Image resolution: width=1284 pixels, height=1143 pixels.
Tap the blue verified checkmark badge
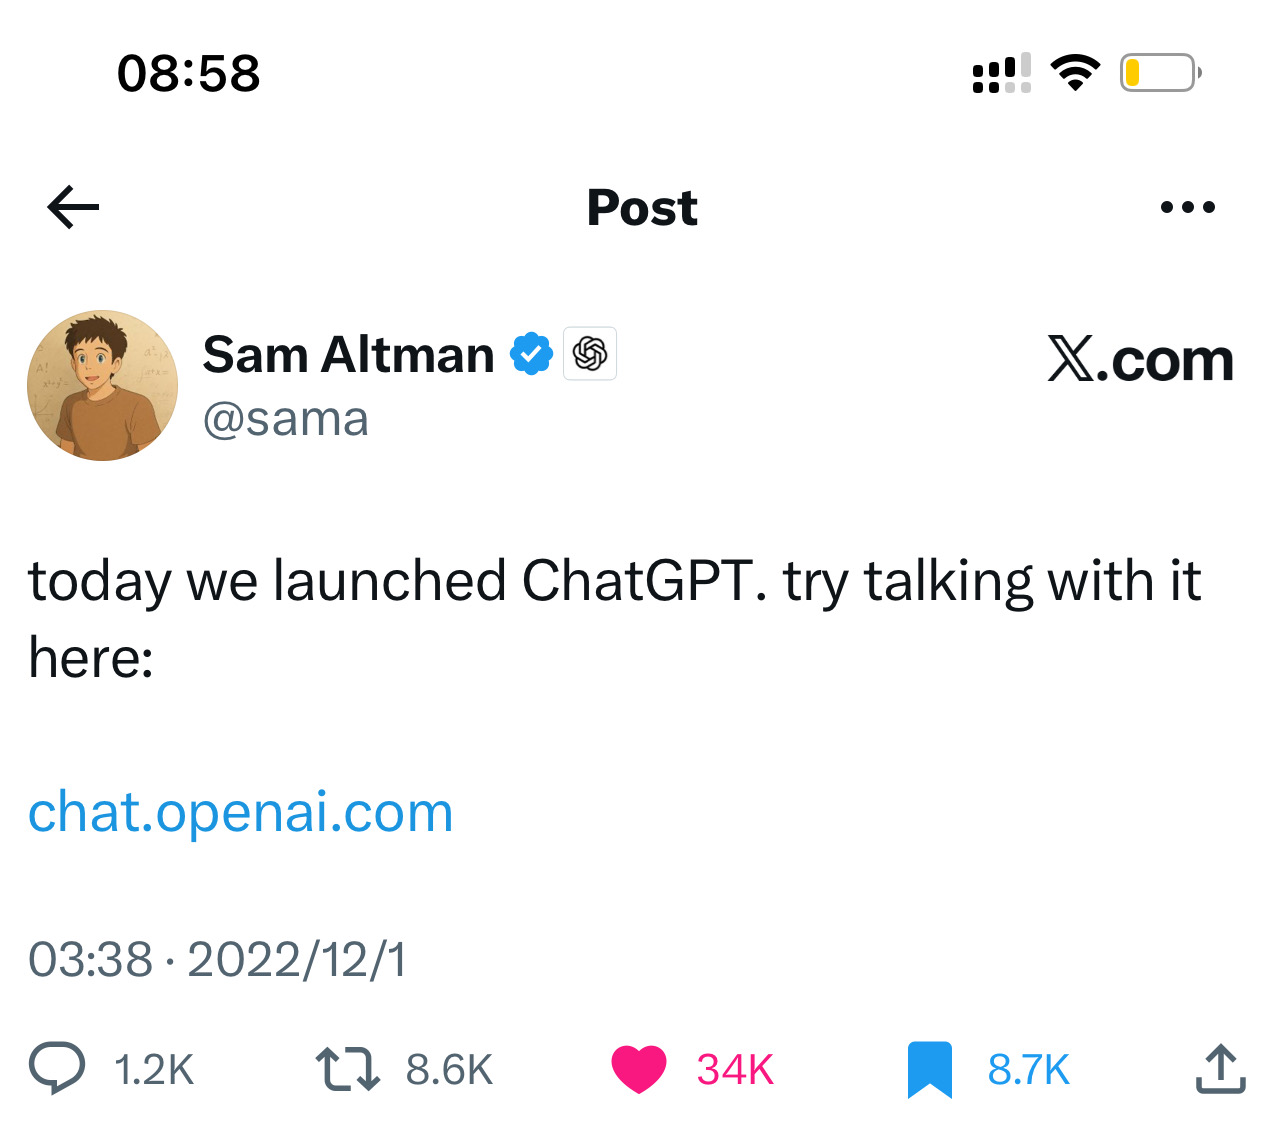pyautogui.click(x=531, y=354)
